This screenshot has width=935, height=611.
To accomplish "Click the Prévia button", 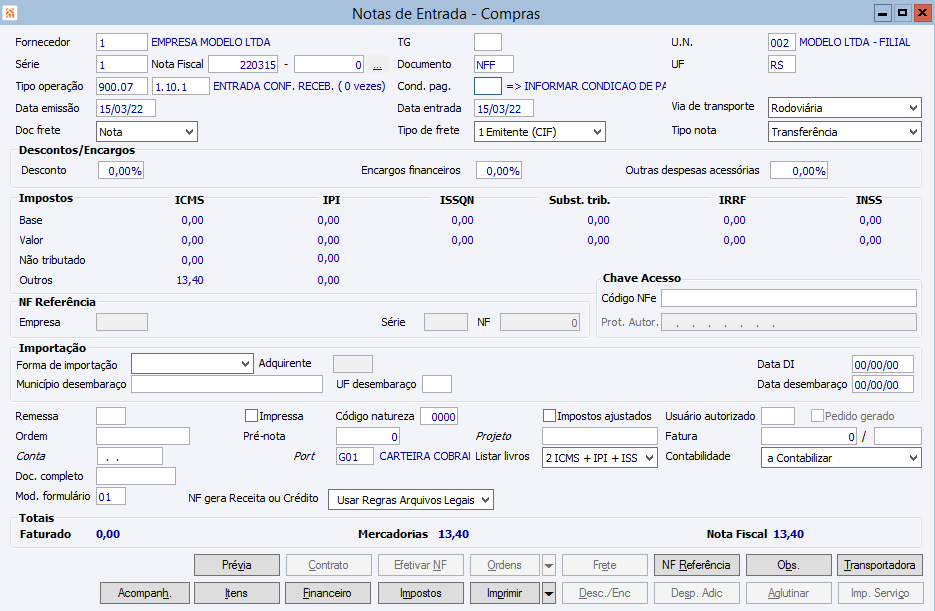I will (x=237, y=565).
